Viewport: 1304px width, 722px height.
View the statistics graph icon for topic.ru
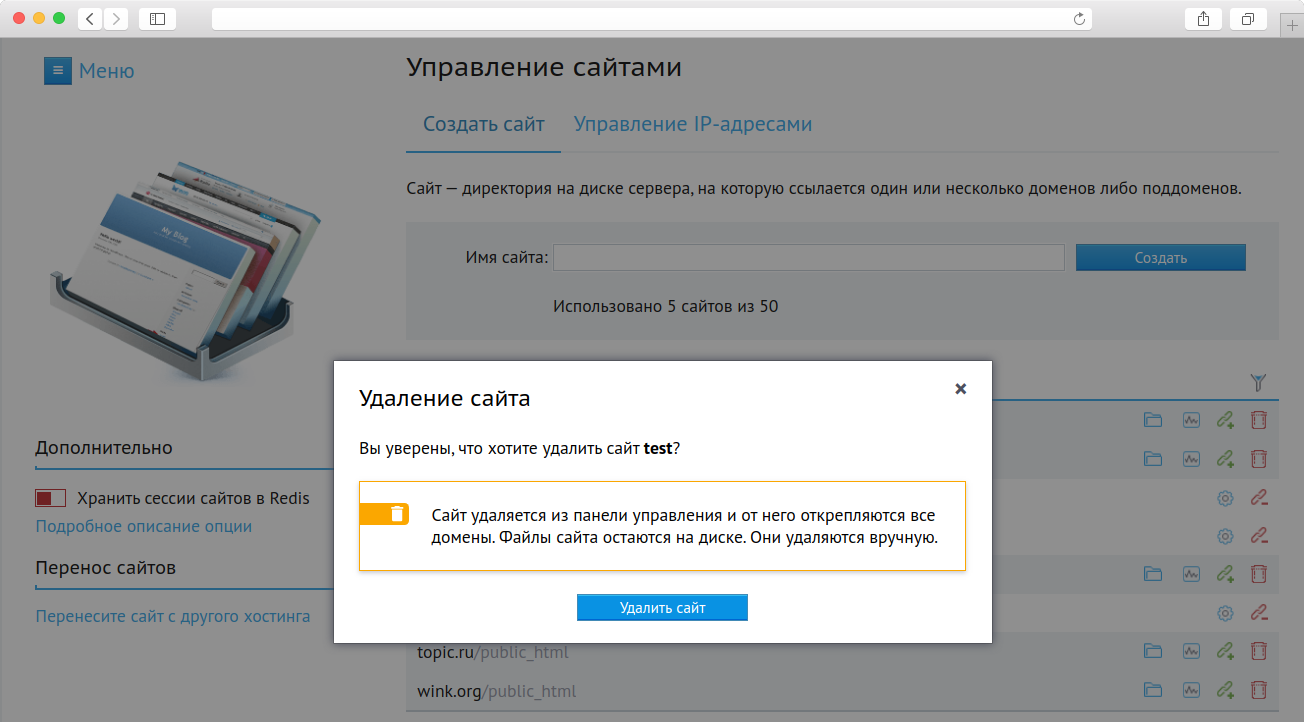click(1191, 652)
